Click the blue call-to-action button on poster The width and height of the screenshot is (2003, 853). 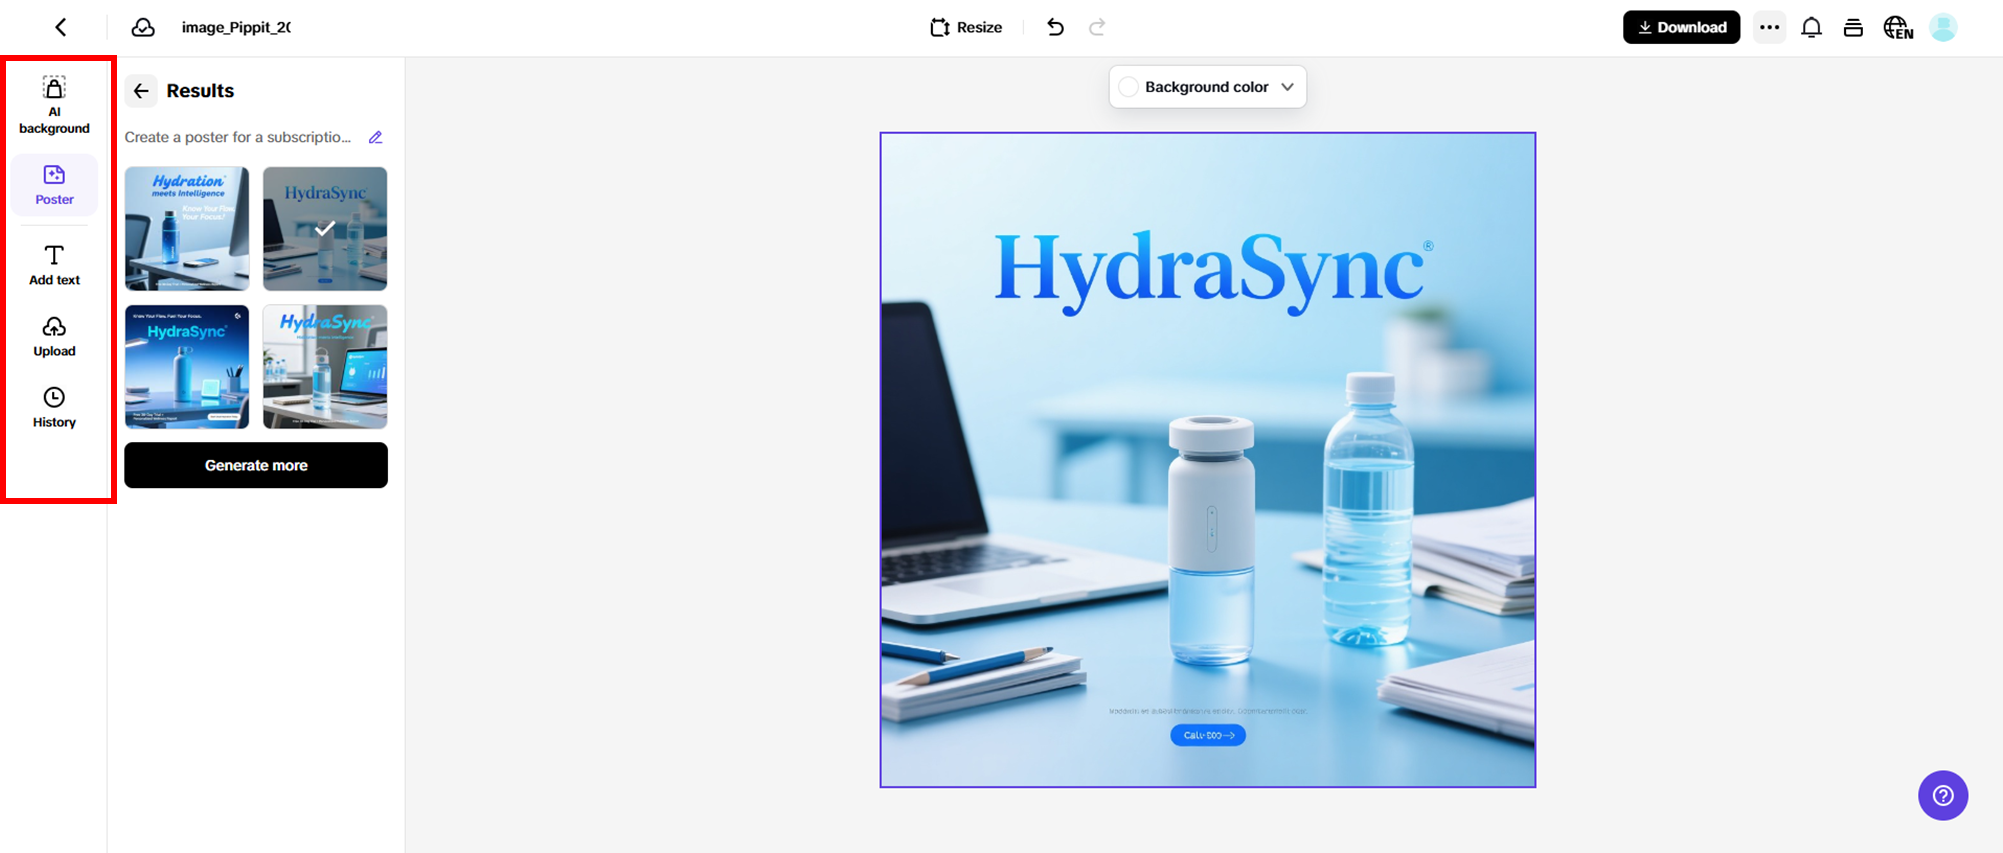1208,735
